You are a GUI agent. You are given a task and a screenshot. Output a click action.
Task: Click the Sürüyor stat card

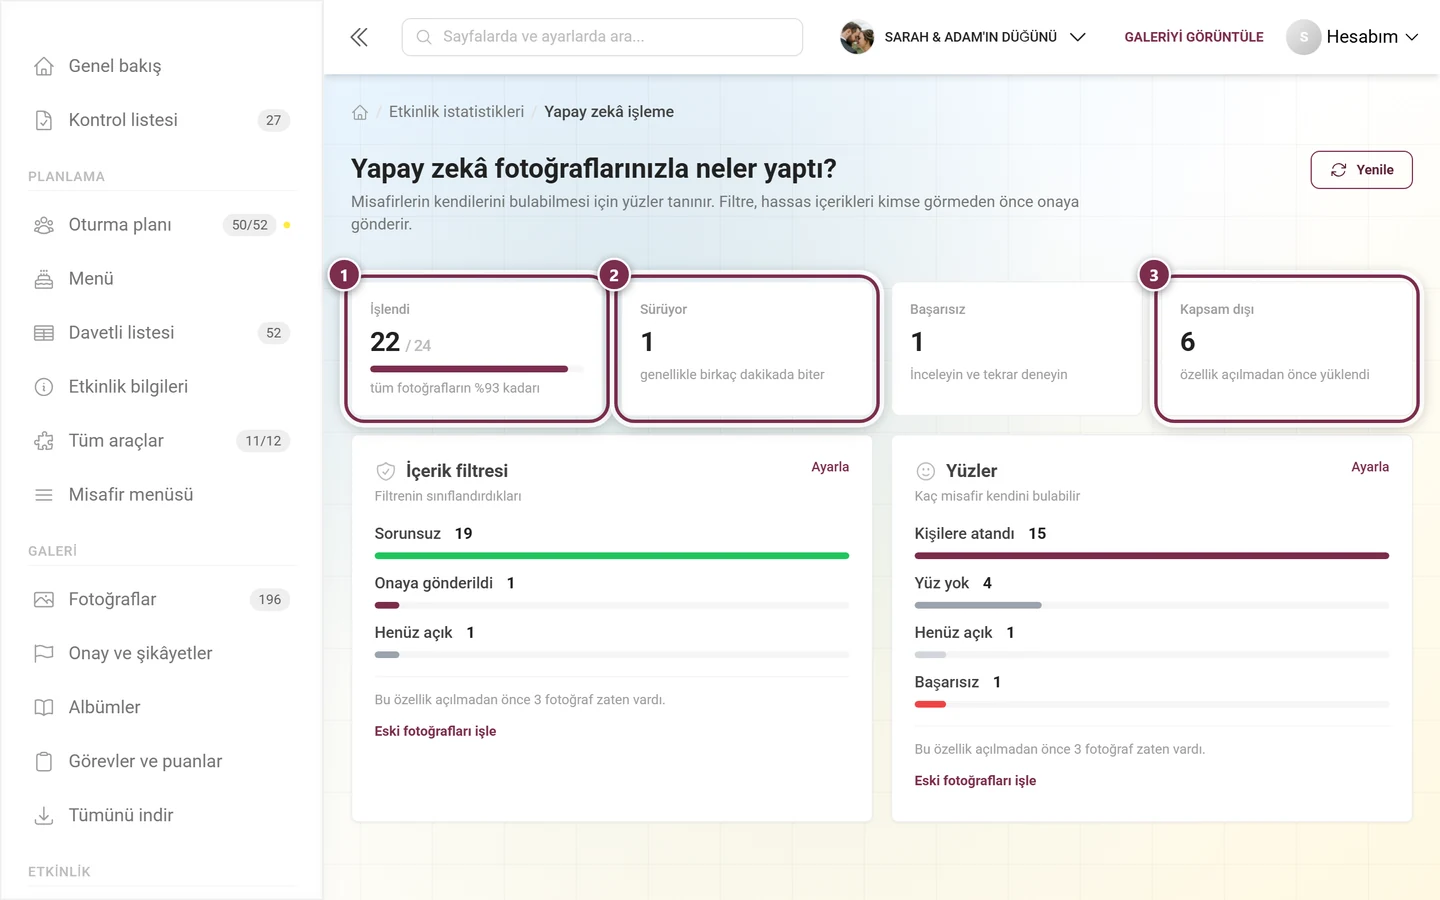[747, 348]
